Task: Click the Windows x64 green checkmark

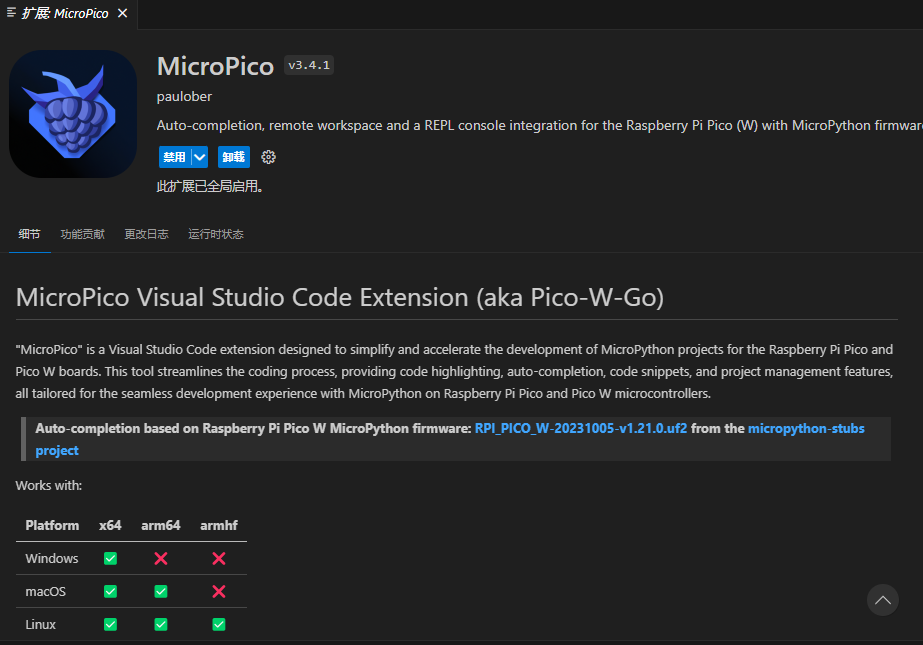Action: click(110, 558)
